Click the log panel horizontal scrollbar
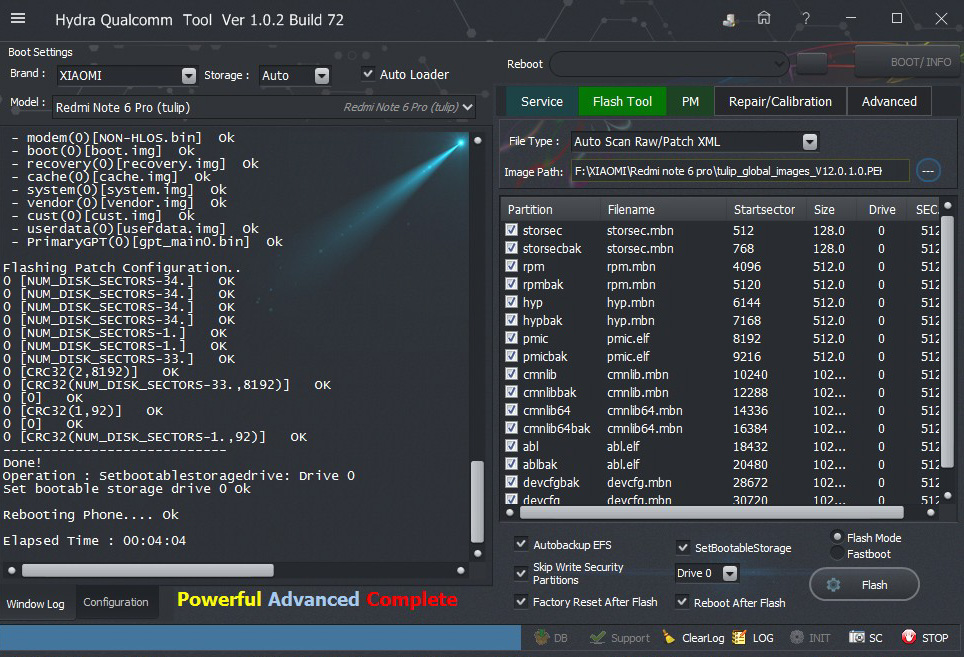The height and width of the screenshot is (657, 964). point(147,570)
